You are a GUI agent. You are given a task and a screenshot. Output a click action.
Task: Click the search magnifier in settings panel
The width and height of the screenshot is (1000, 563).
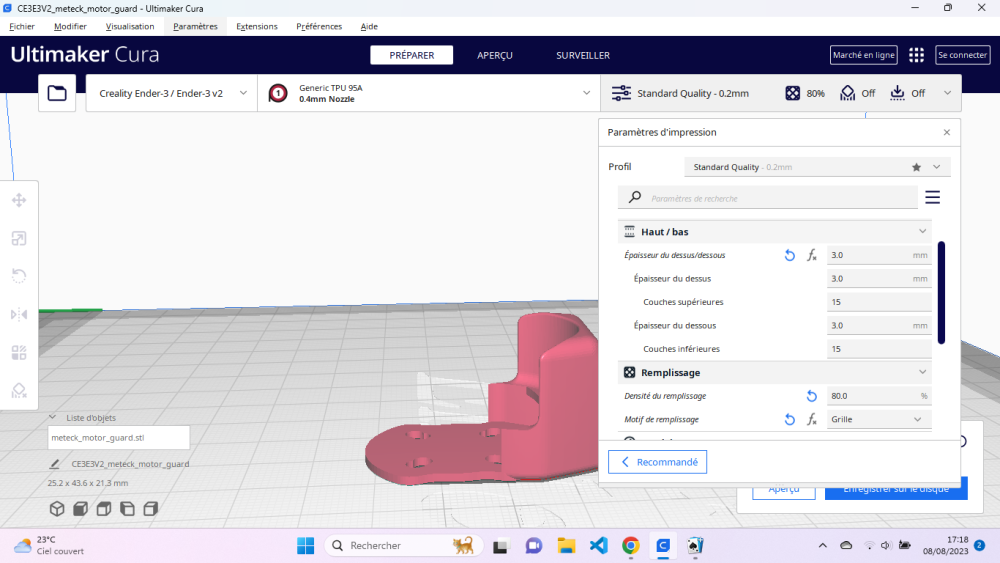point(635,197)
